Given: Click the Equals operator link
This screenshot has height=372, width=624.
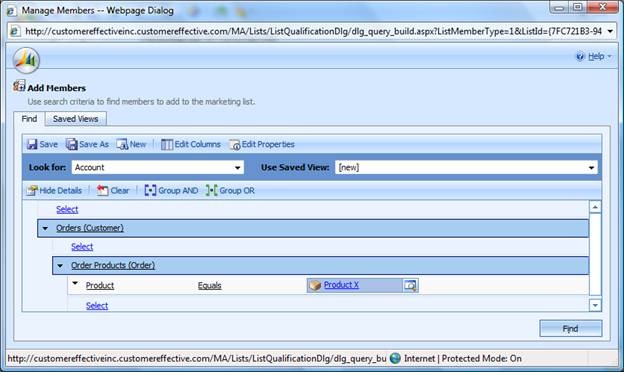Looking at the screenshot, I should point(210,286).
